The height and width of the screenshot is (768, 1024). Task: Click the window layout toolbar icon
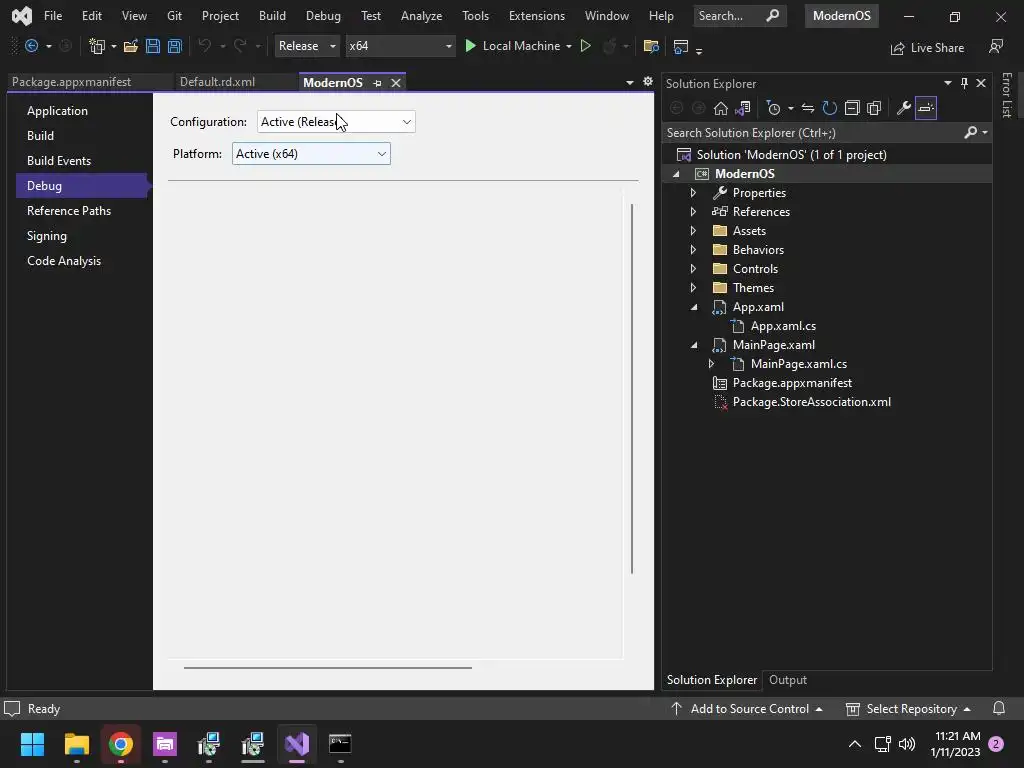(x=680, y=46)
